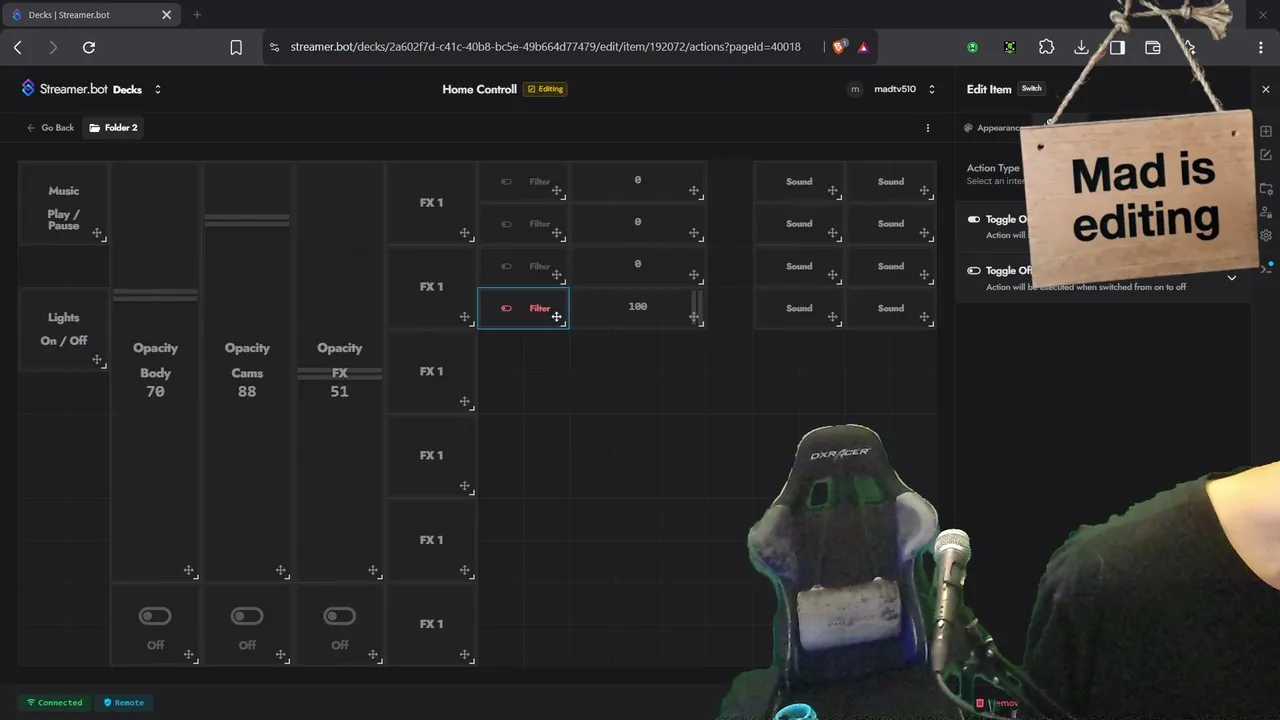This screenshot has width=1280, height=720.
Task: Open browser main menu dots
Action: (1260, 47)
